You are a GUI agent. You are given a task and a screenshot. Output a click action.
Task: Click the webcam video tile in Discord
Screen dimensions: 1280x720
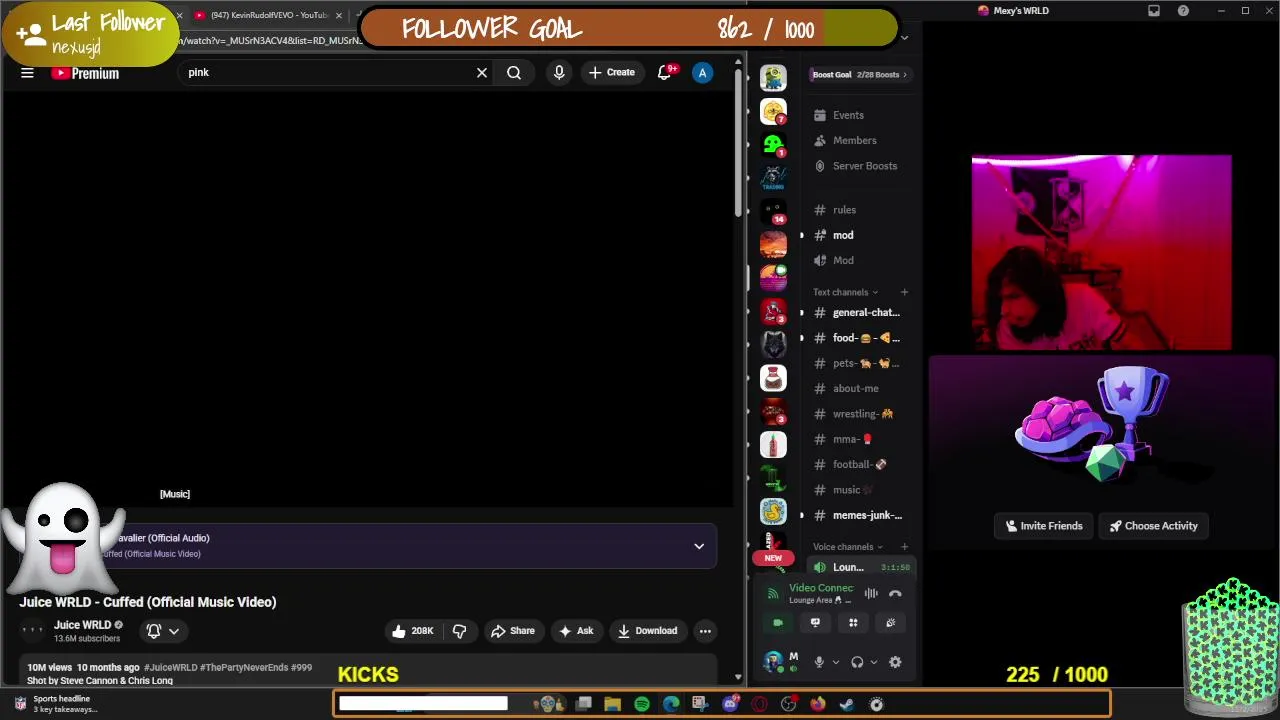coord(1101,252)
